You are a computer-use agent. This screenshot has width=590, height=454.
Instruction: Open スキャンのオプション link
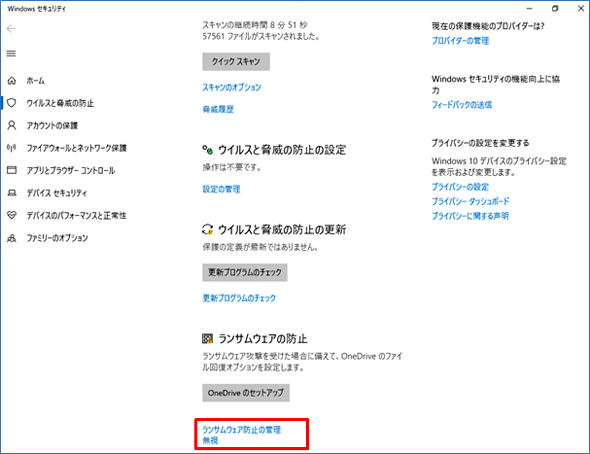click(x=231, y=87)
